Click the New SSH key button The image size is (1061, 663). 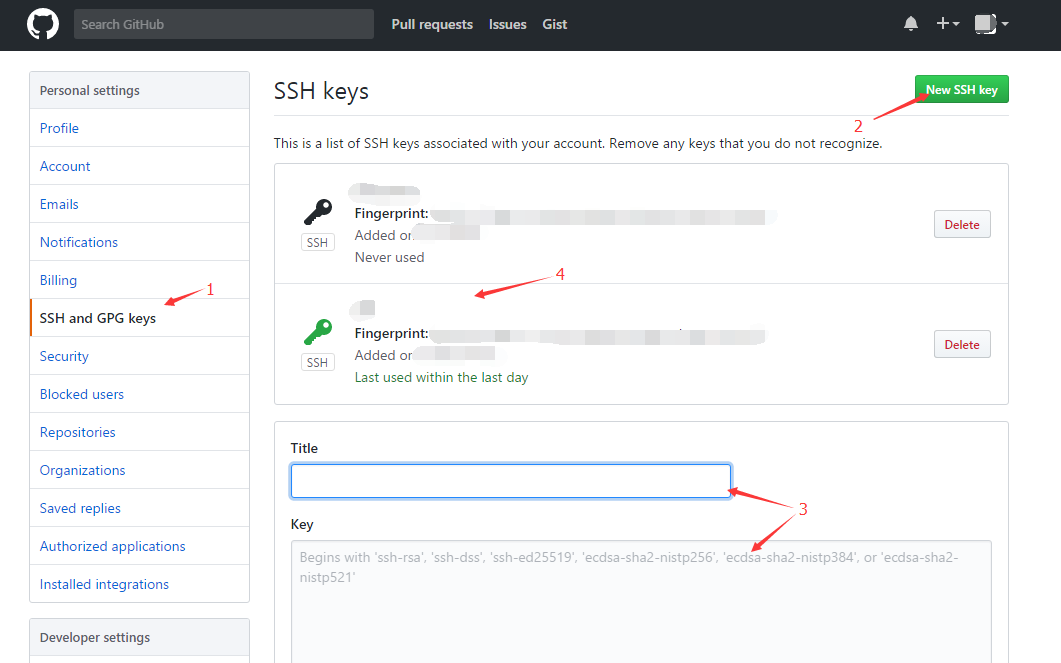962,89
